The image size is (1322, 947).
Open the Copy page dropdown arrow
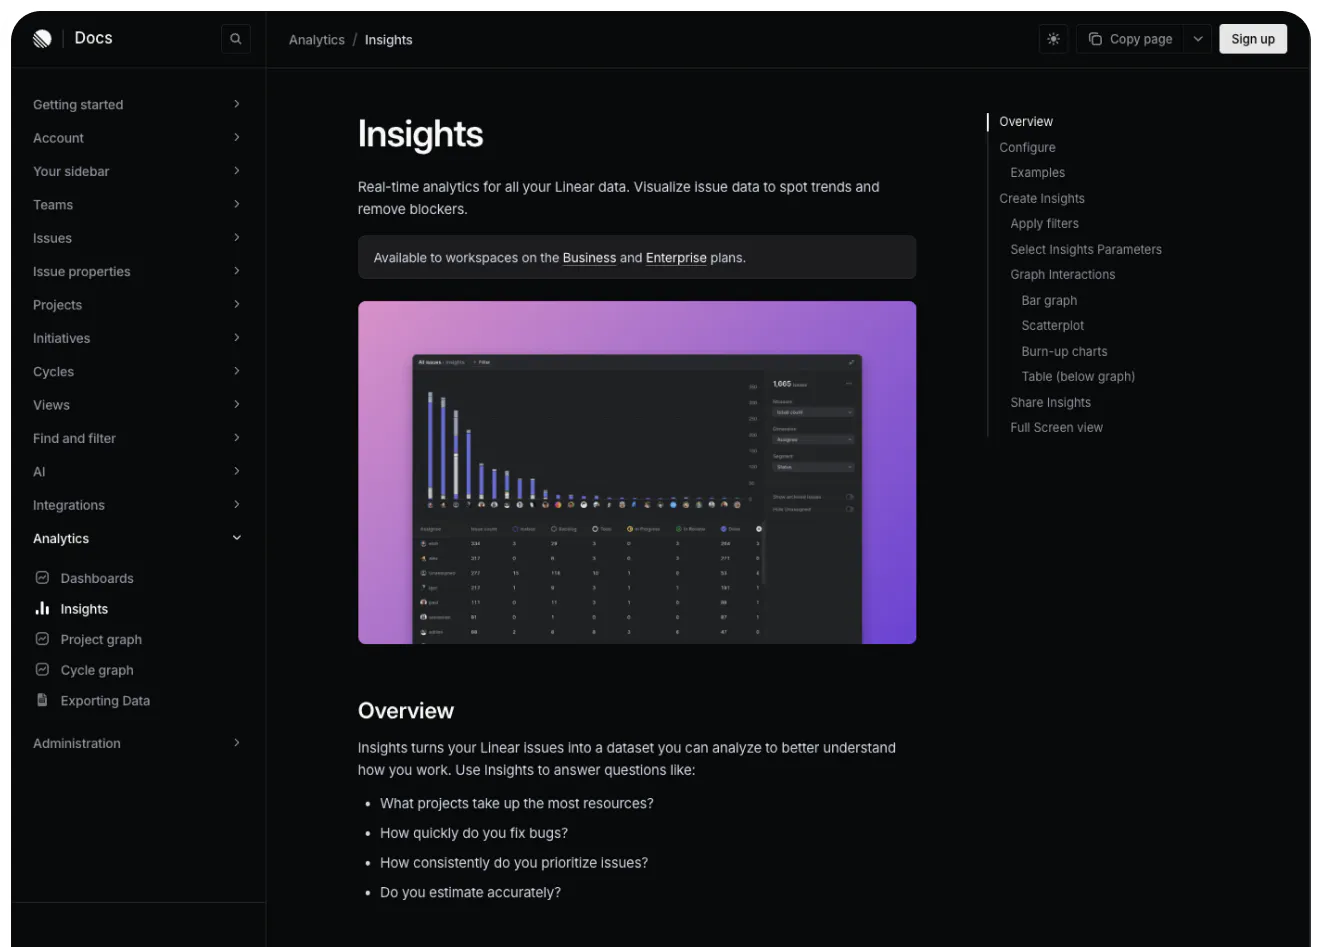[1198, 39]
